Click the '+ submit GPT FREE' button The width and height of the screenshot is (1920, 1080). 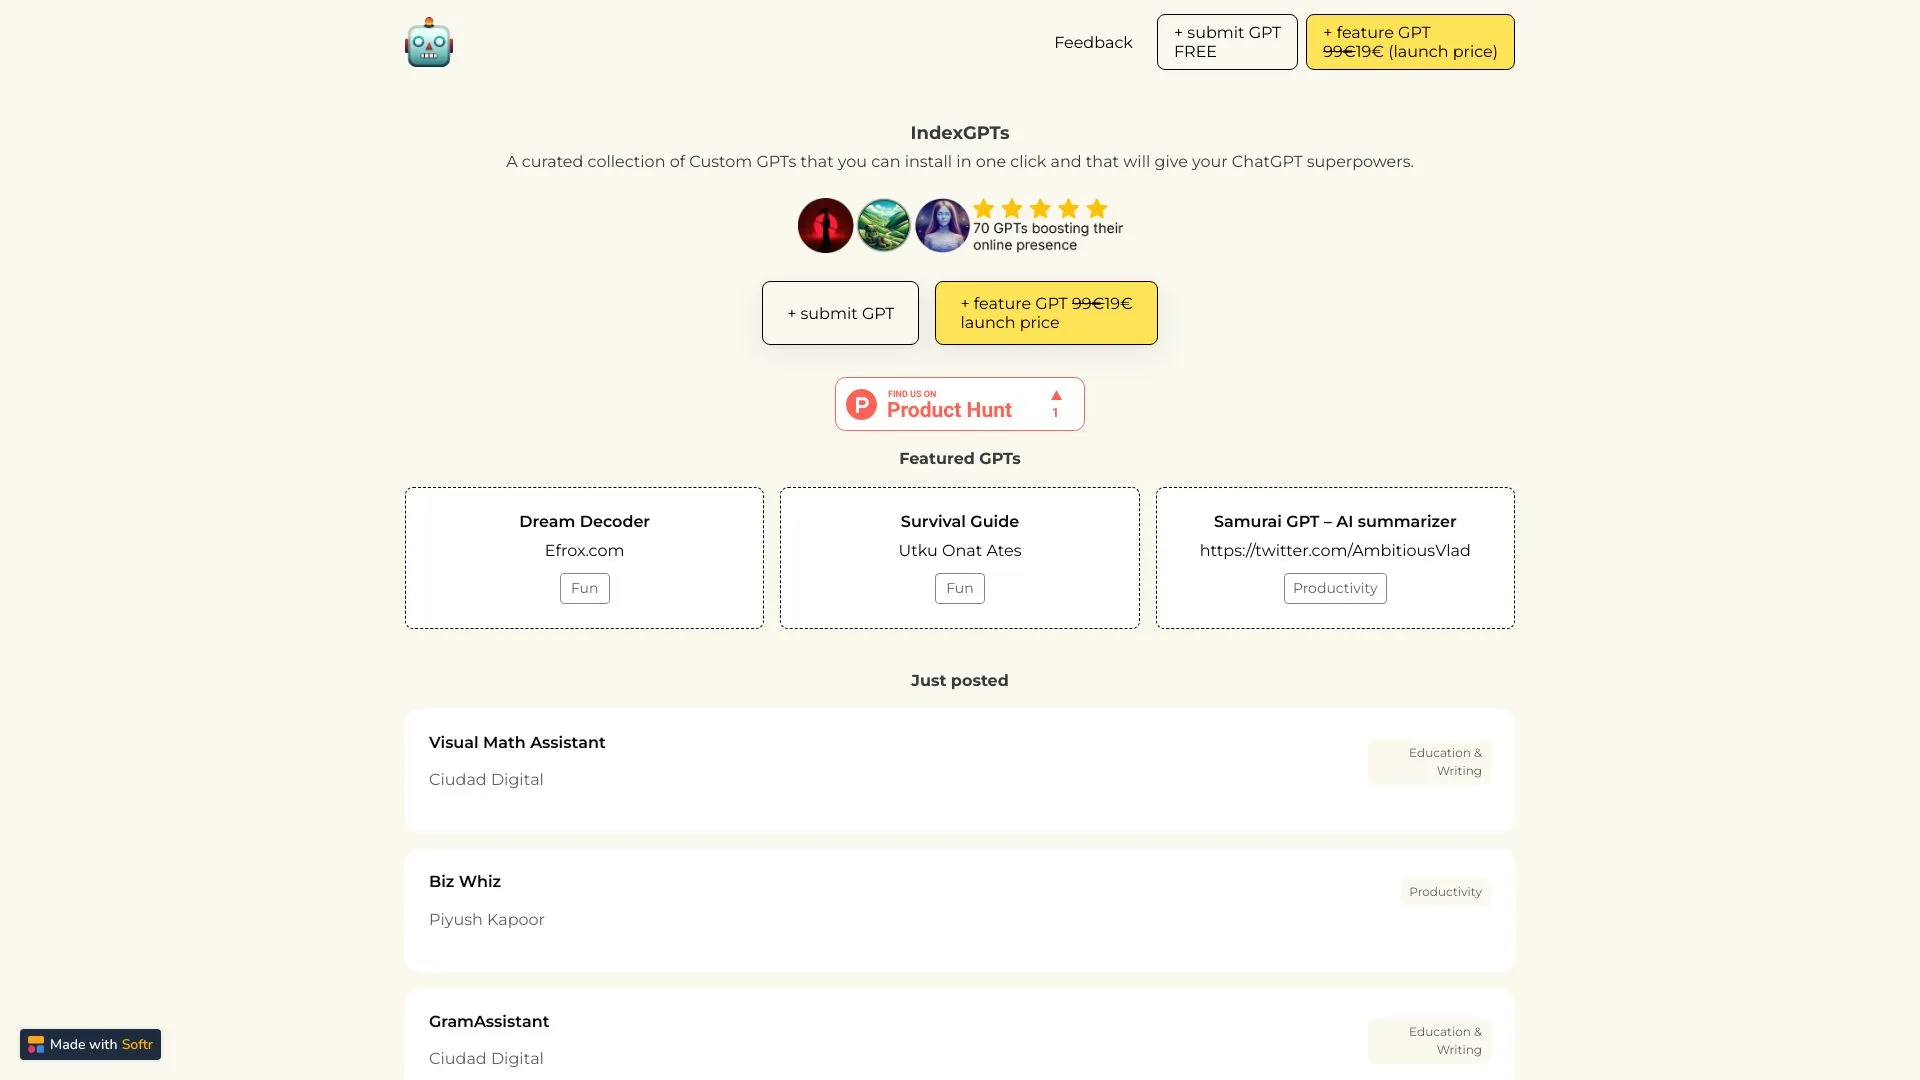click(1226, 42)
